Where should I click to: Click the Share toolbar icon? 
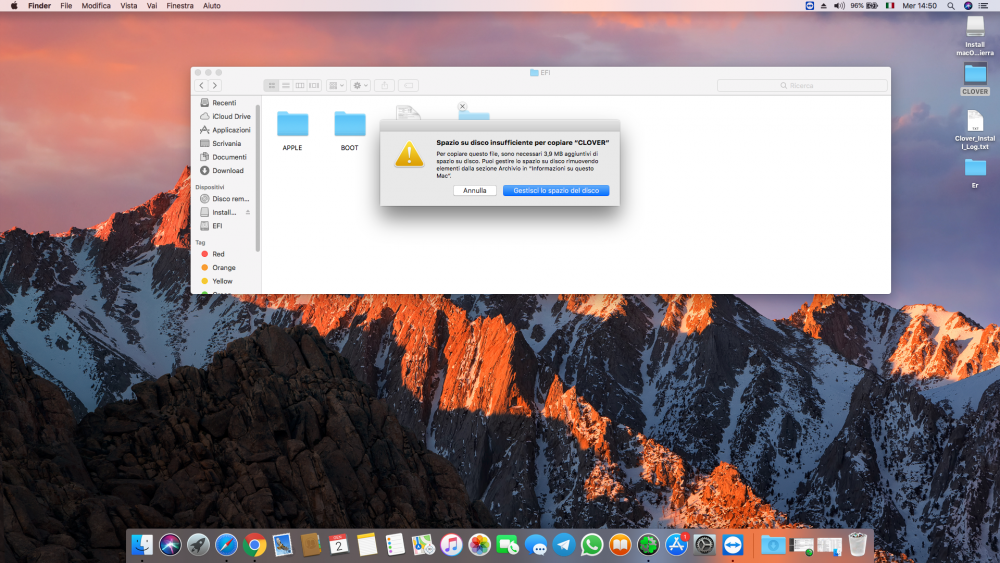pos(385,85)
